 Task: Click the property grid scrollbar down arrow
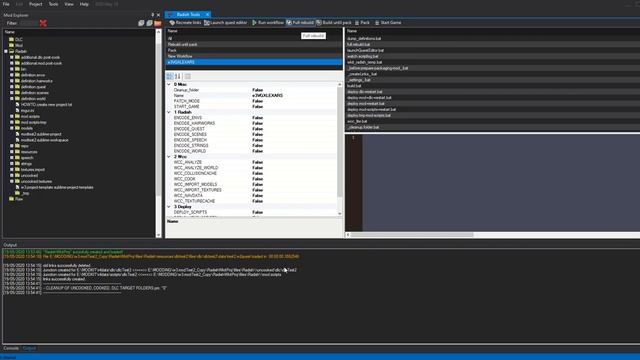[340, 213]
